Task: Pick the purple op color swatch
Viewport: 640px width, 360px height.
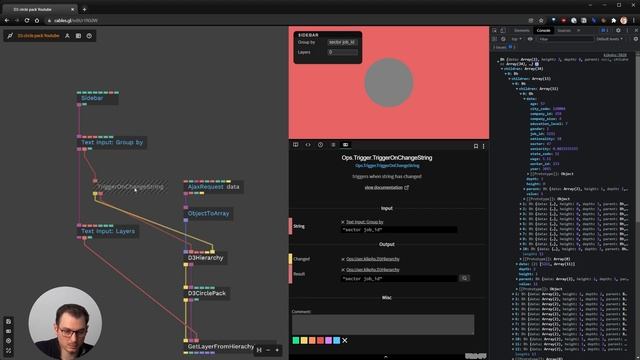Action: click(x=329, y=340)
